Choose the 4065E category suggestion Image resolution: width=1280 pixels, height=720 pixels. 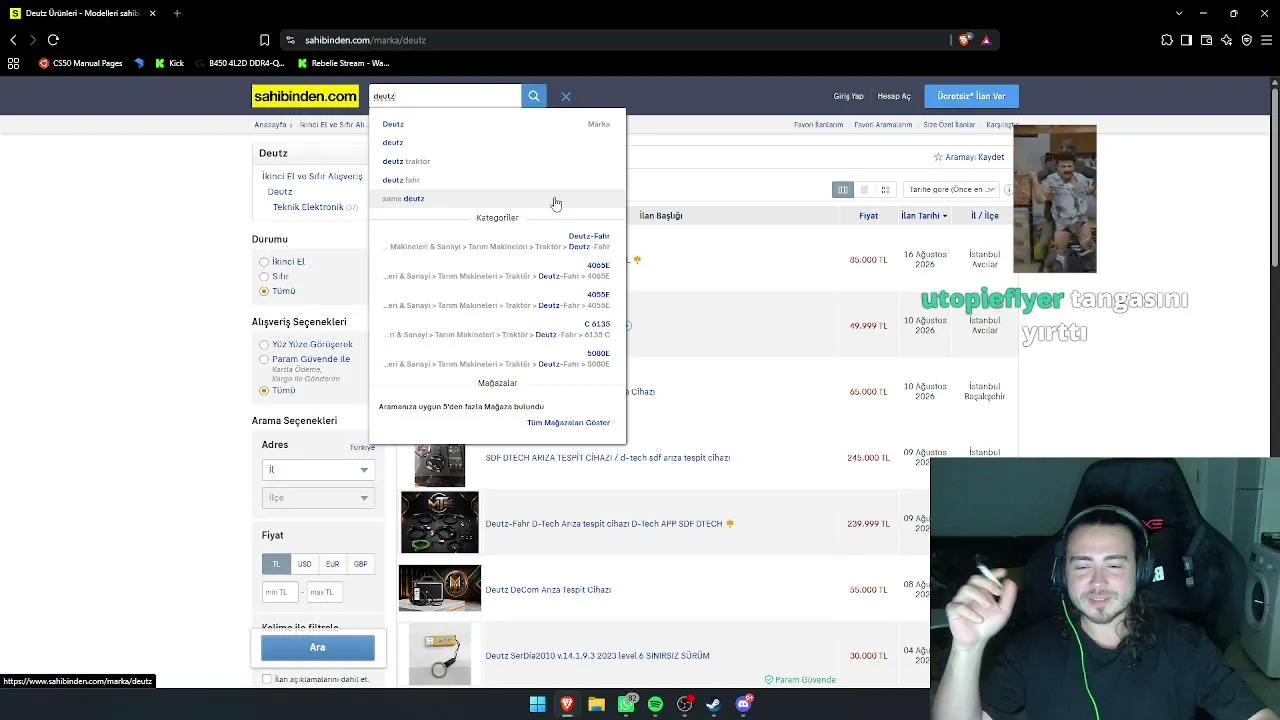click(x=496, y=271)
